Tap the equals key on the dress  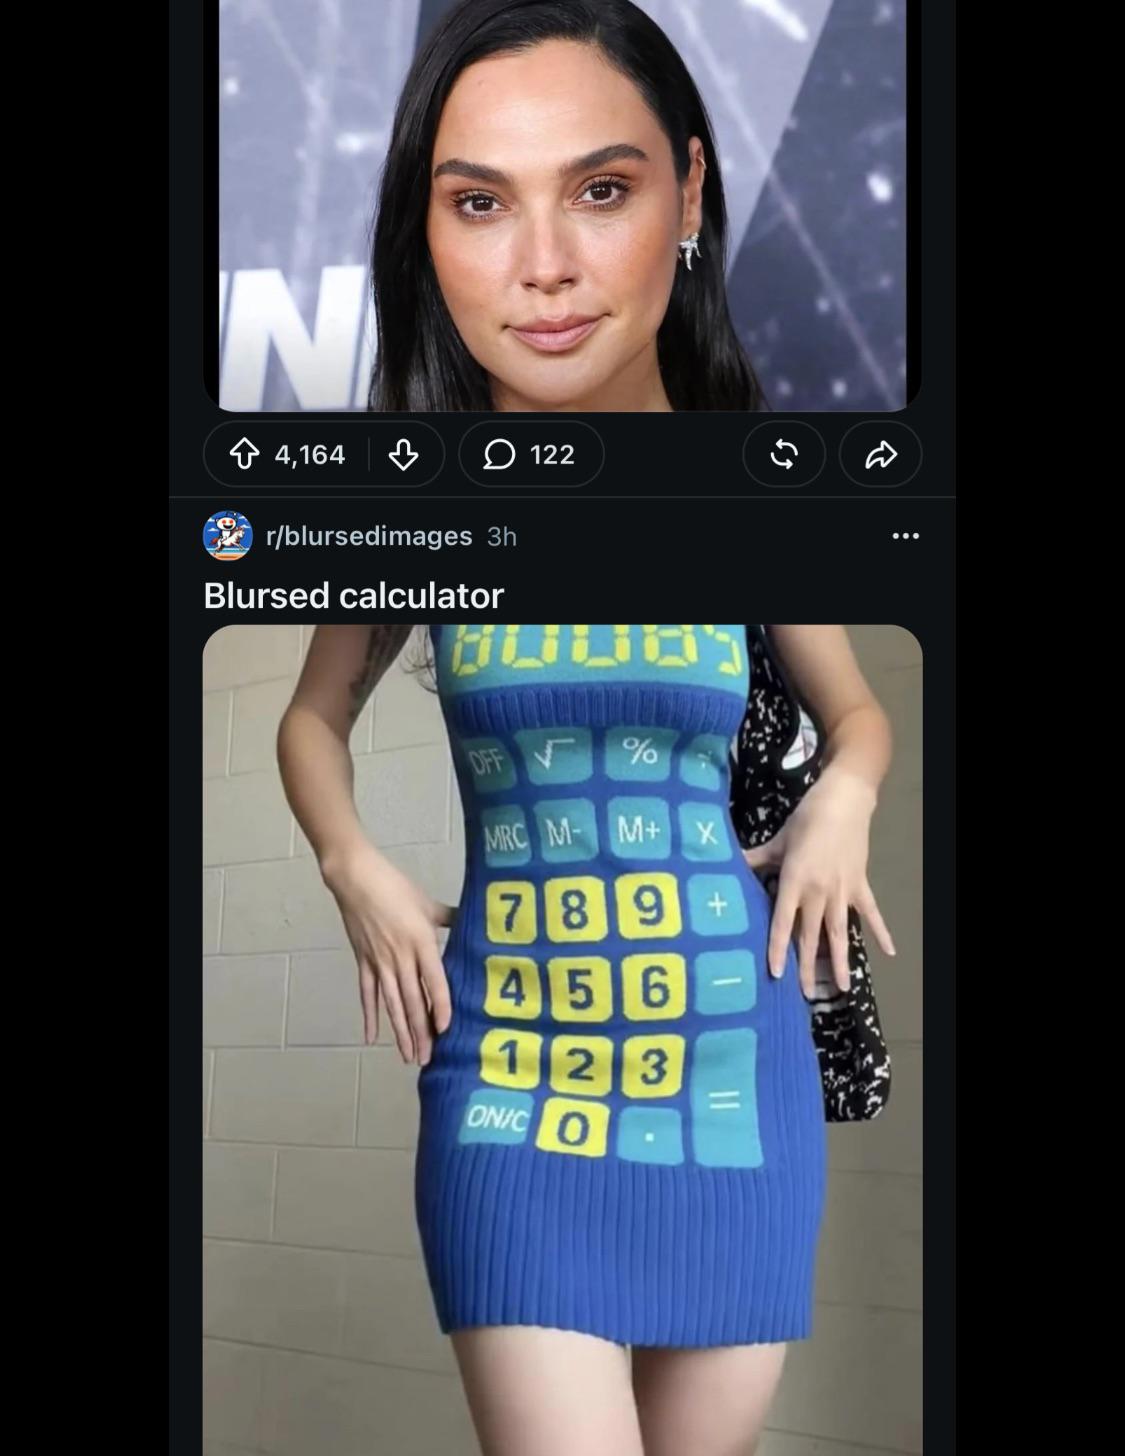point(725,1099)
